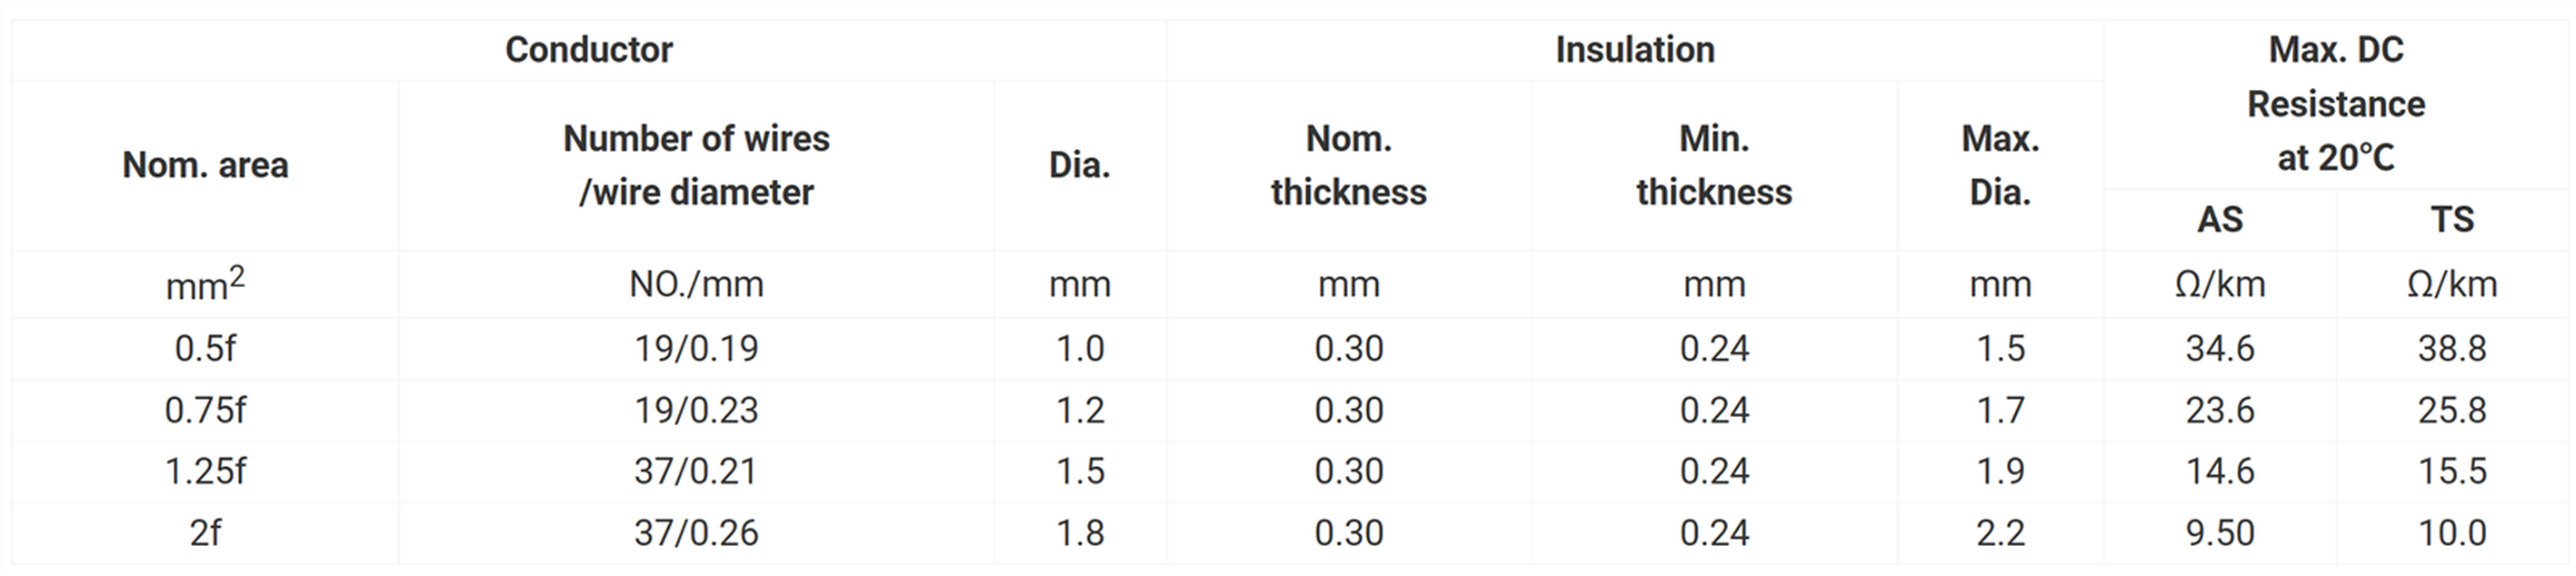Select the Max. Dia. column header
Image resolution: width=2576 pixels, height=576 pixels.
coord(2000,165)
